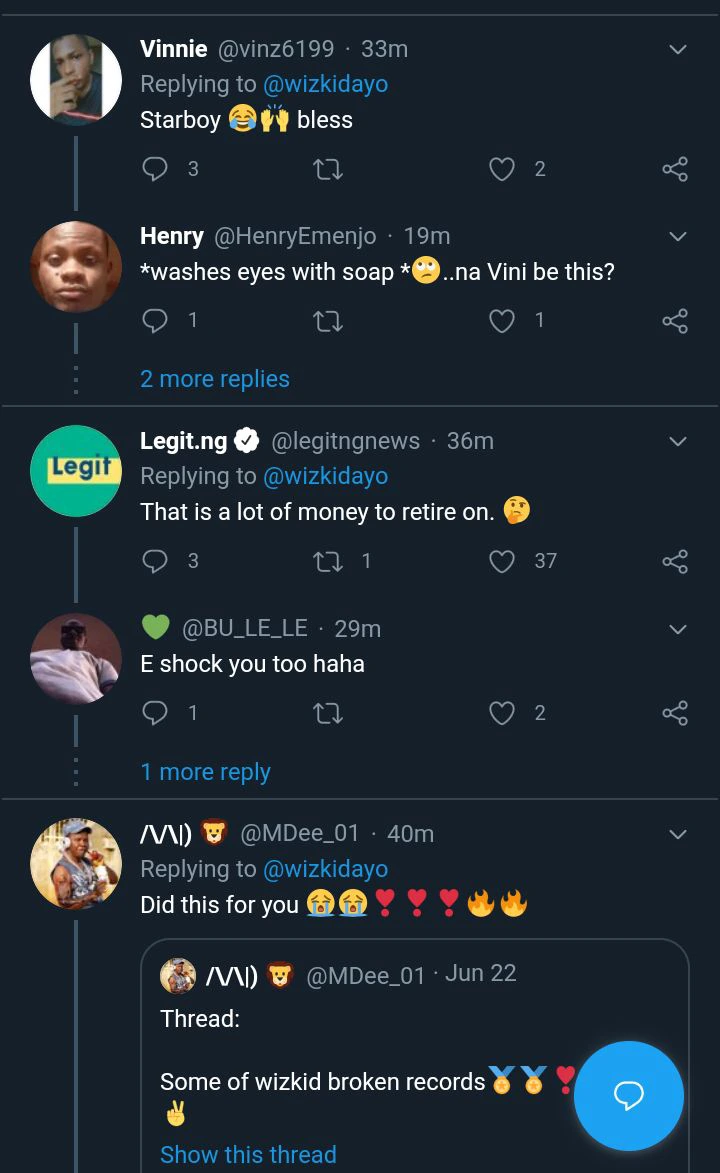Retweet the Legit.ng tweet
Image resolution: width=720 pixels, height=1173 pixels.
pyautogui.click(x=328, y=561)
